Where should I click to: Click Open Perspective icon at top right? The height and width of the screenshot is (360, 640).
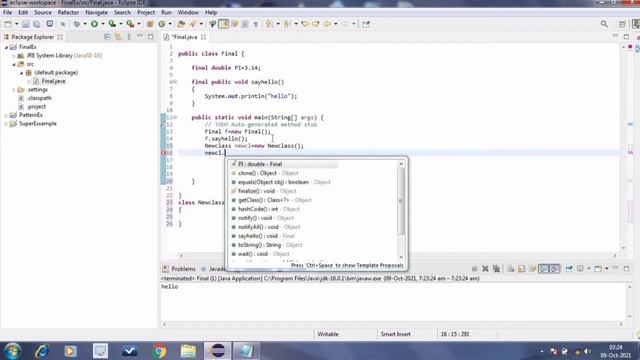pyautogui.click(x=622, y=24)
